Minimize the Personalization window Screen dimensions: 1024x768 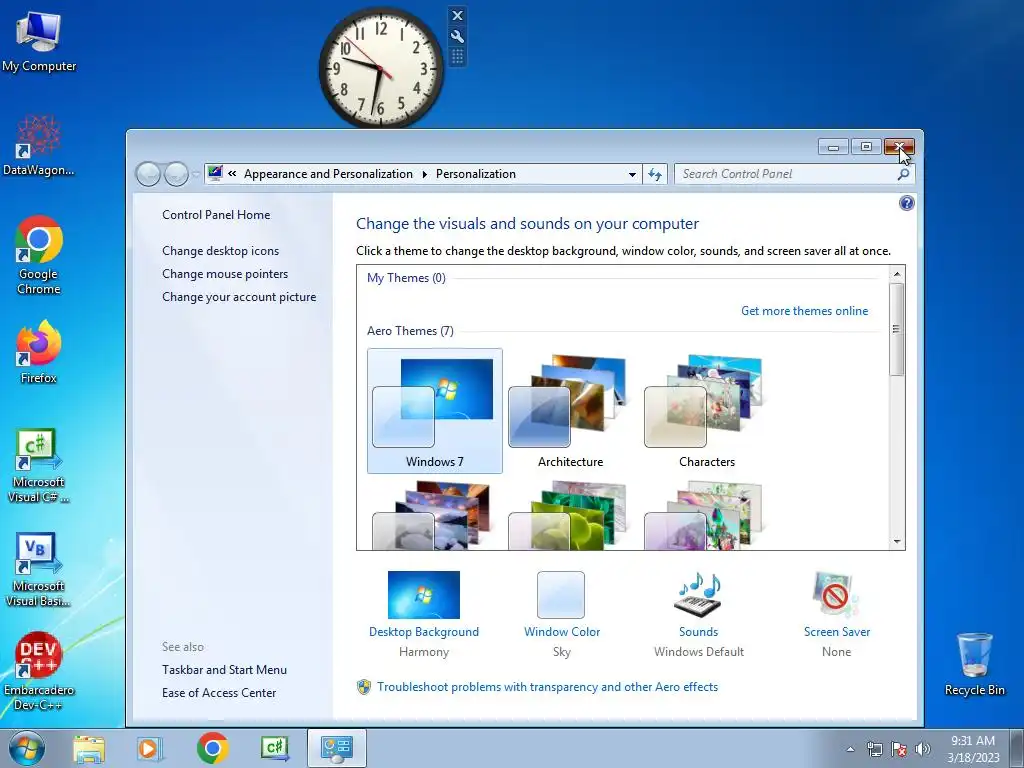tap(833, 147)
